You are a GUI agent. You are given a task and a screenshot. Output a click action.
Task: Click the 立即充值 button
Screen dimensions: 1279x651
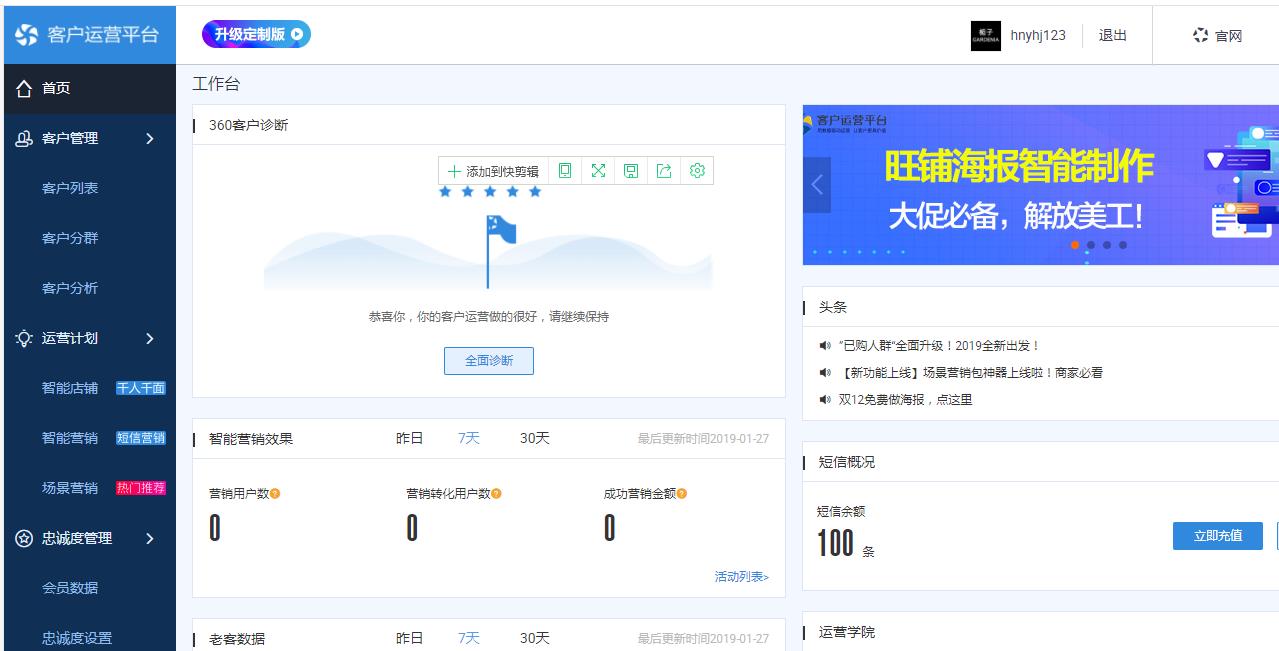coord(1217,536)
